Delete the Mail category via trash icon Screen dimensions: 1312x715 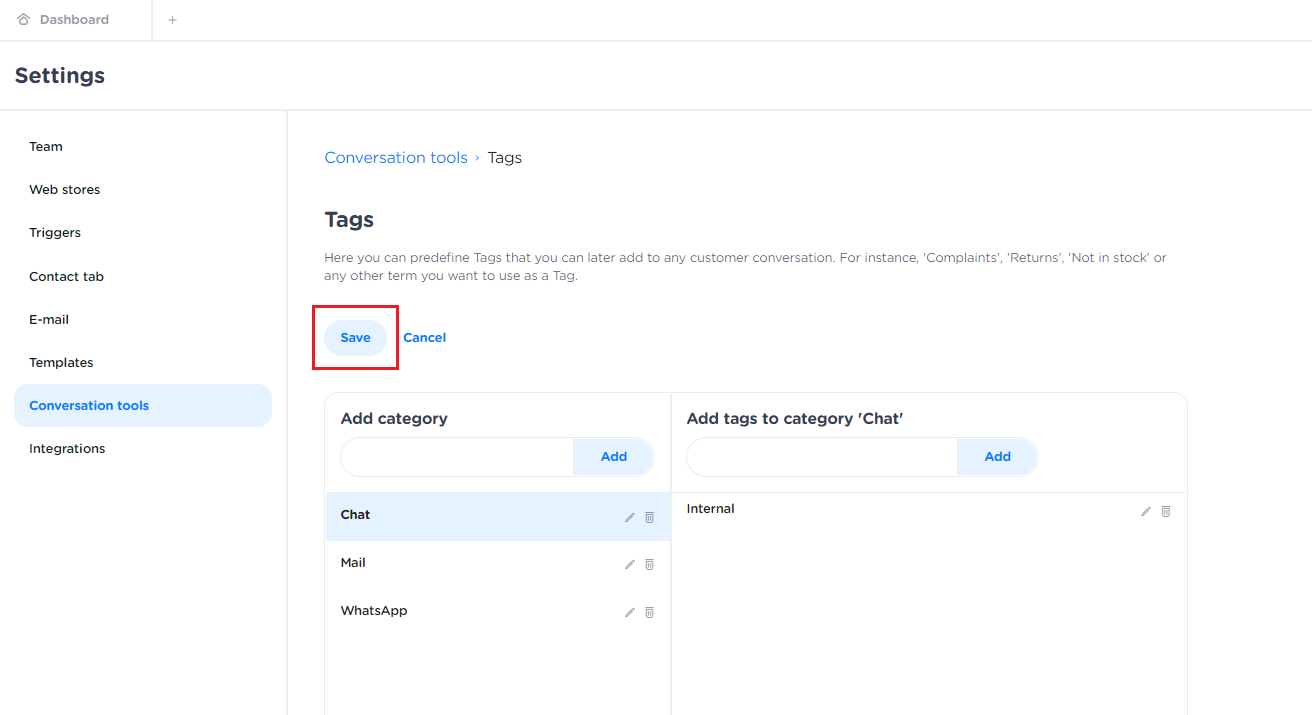tap(649, 565)
